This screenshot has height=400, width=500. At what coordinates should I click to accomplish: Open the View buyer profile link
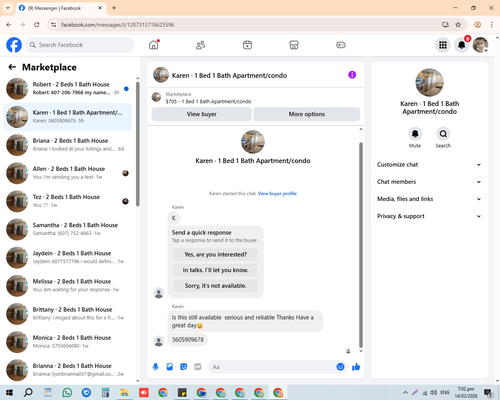277,193
